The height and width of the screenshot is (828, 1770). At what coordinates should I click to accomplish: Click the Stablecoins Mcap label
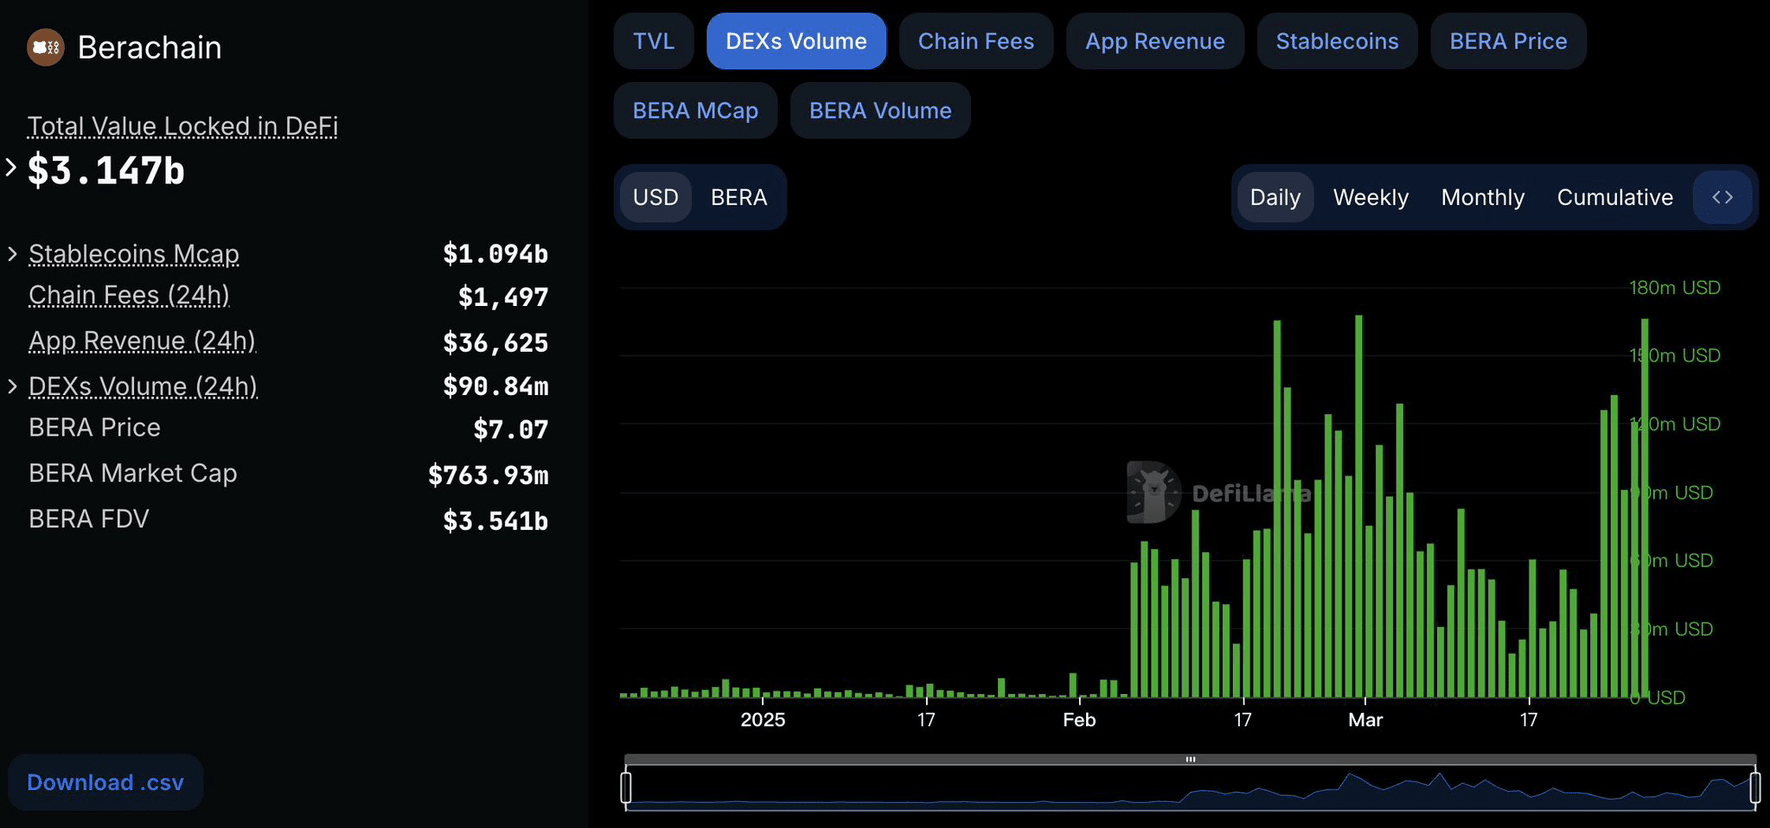pos(134,254)
